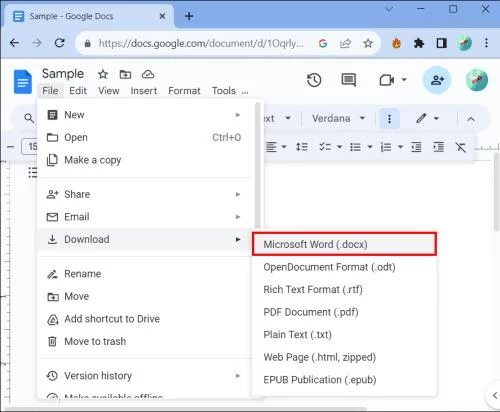500x412 pixels.
Task: Bookmark this page with the star
Action: point(368,43)
